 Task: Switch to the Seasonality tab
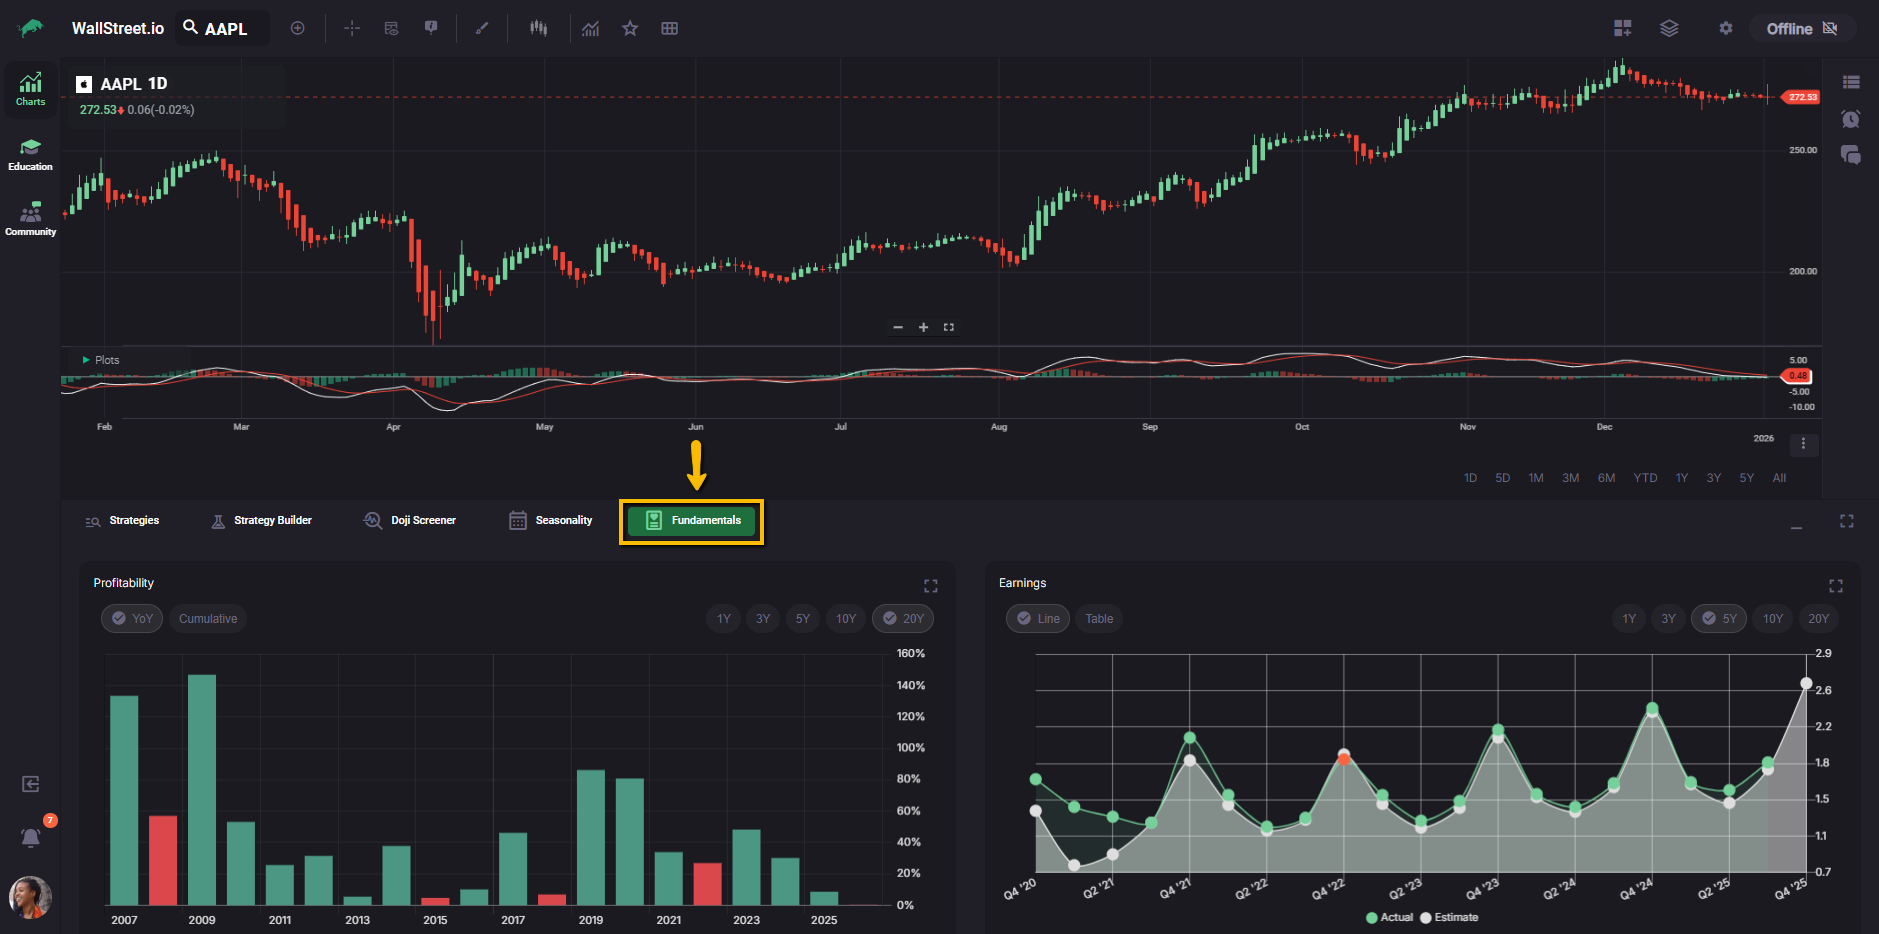tap(551, 521)
